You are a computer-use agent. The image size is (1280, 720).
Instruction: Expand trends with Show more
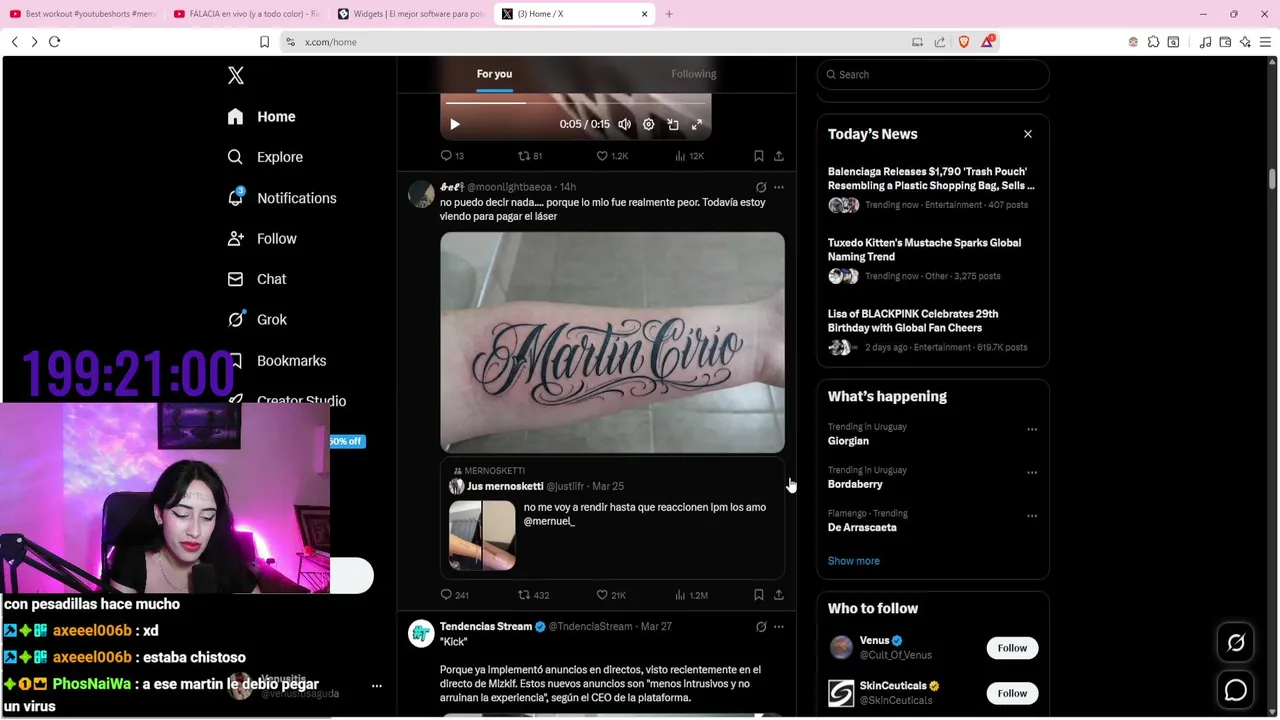(854, 561)
